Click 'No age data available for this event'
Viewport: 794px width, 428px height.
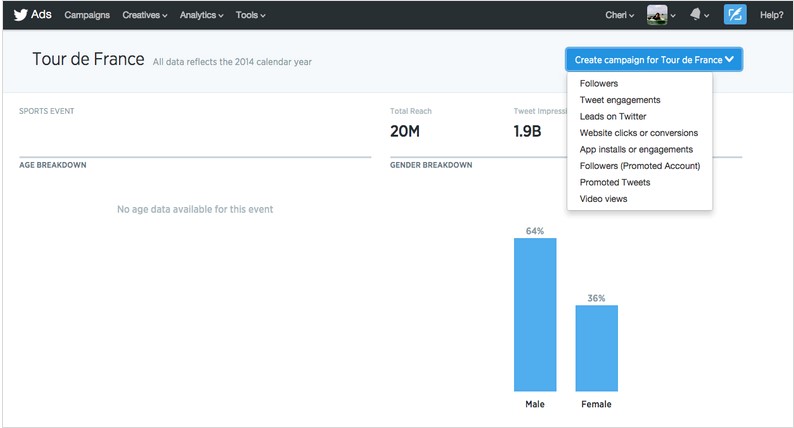click(x=195, y=209)
